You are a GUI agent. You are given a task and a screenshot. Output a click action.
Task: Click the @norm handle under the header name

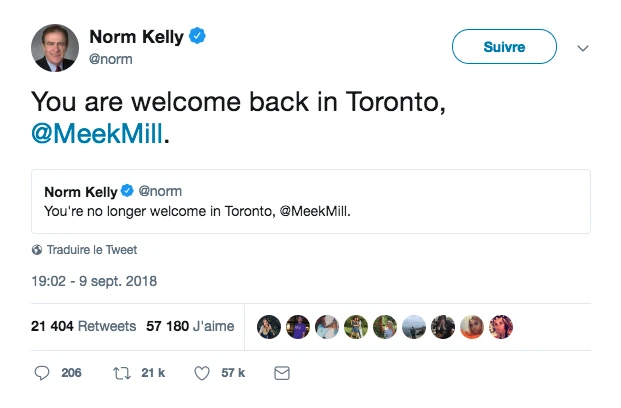(x=111, y=59)
